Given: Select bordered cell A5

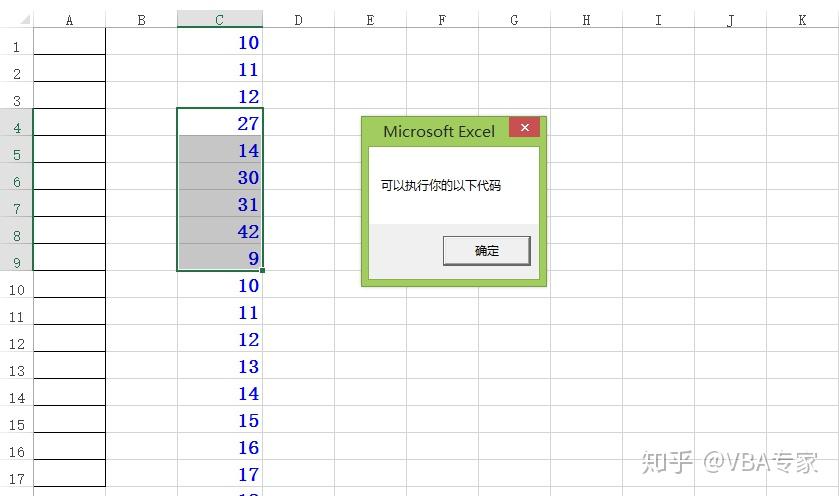Looking at the screenshot, I should (69, 150).
